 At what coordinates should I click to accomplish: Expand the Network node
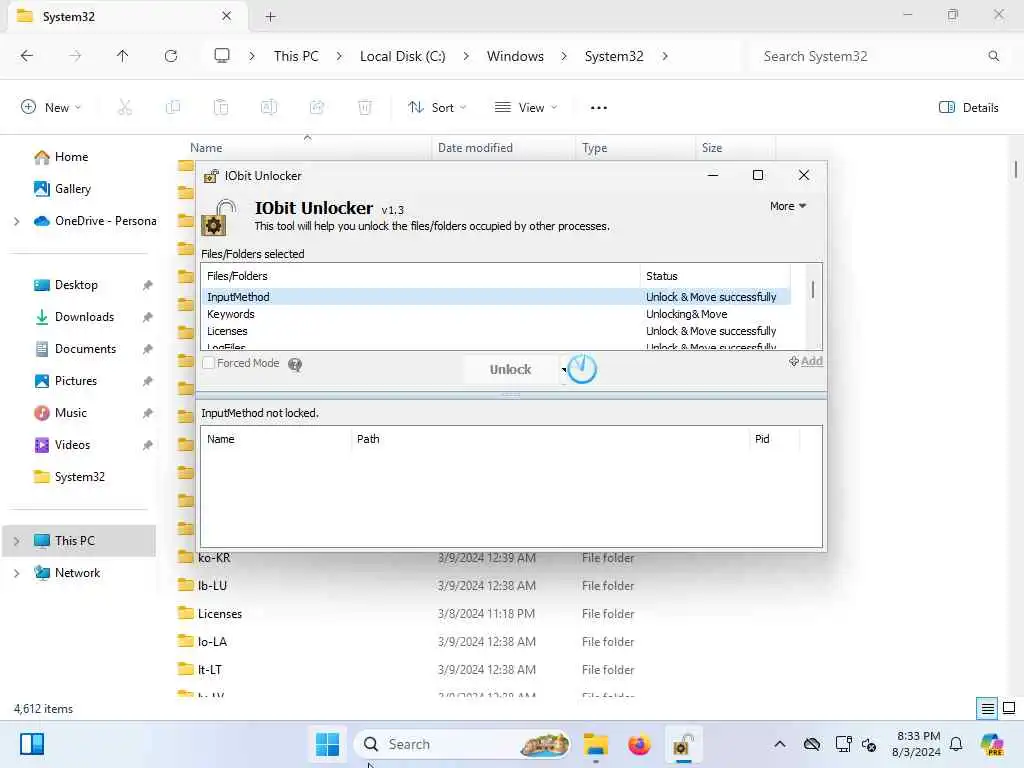click(x=17, y=573)
